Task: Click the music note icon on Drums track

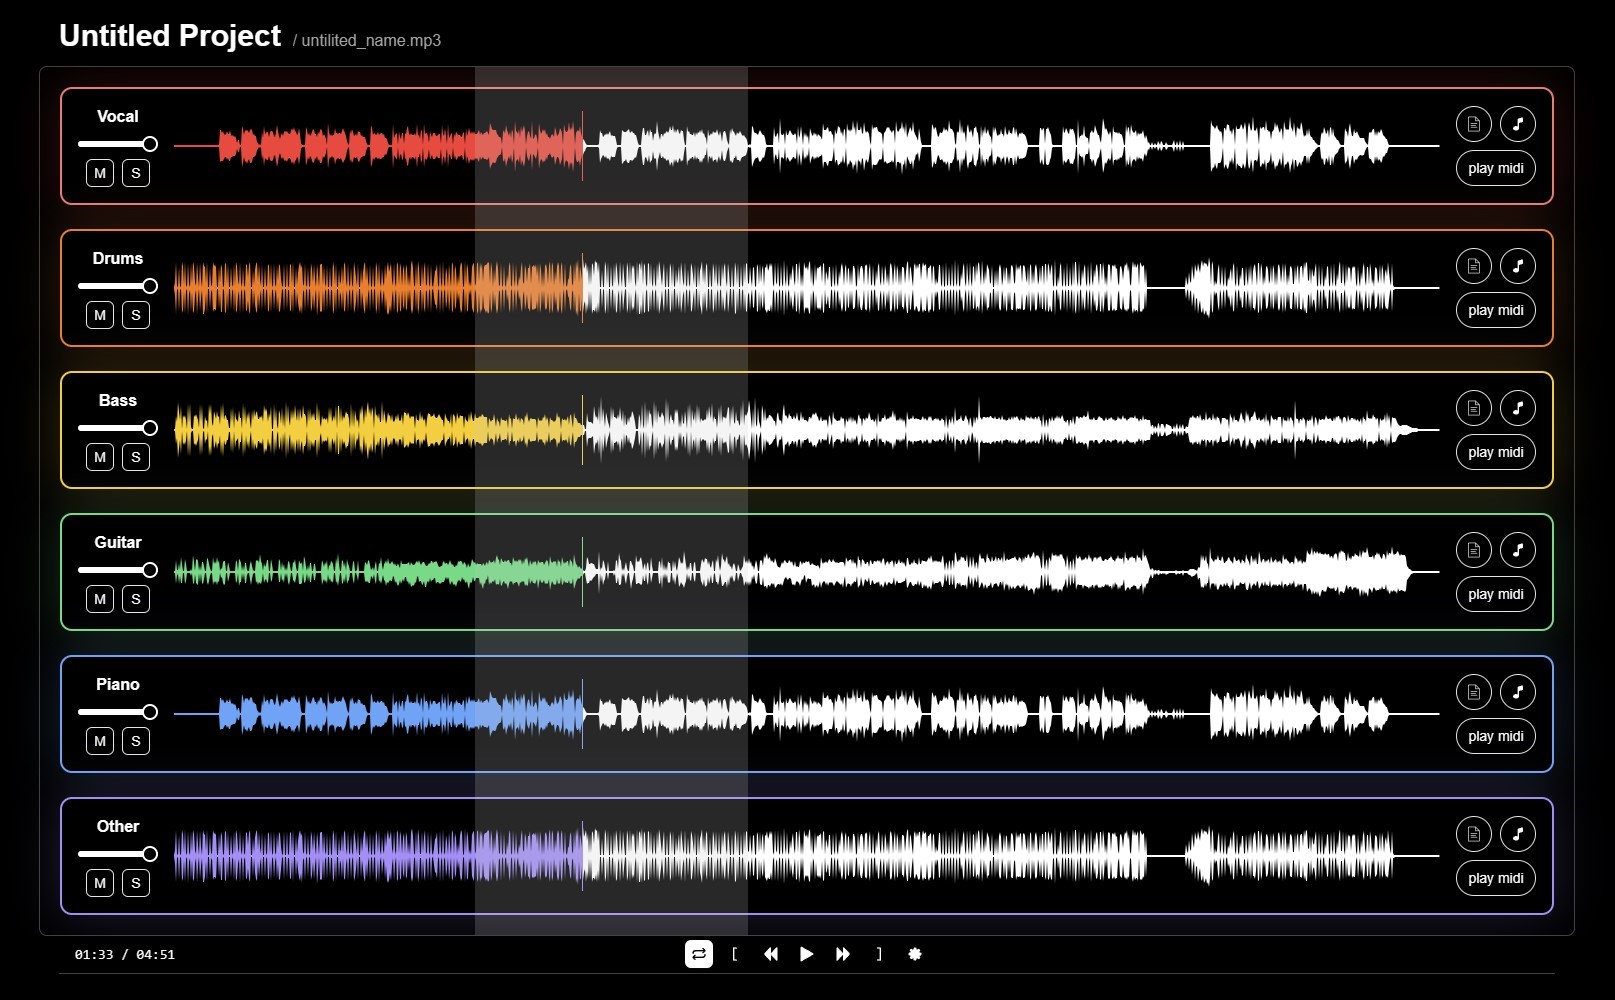Action: [1517, 266]
